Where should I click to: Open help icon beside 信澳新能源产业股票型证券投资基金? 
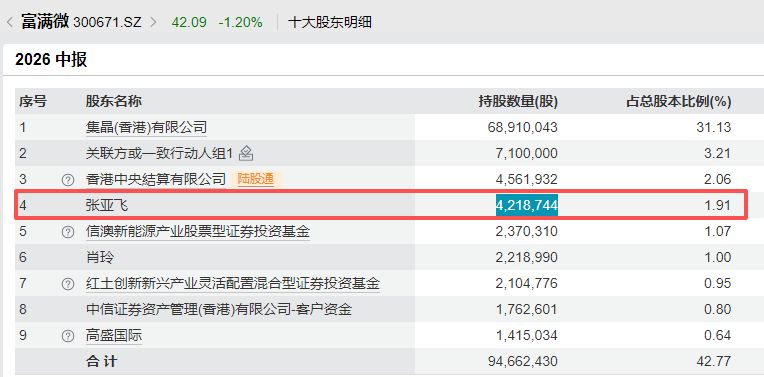click(x=68, y=231)
